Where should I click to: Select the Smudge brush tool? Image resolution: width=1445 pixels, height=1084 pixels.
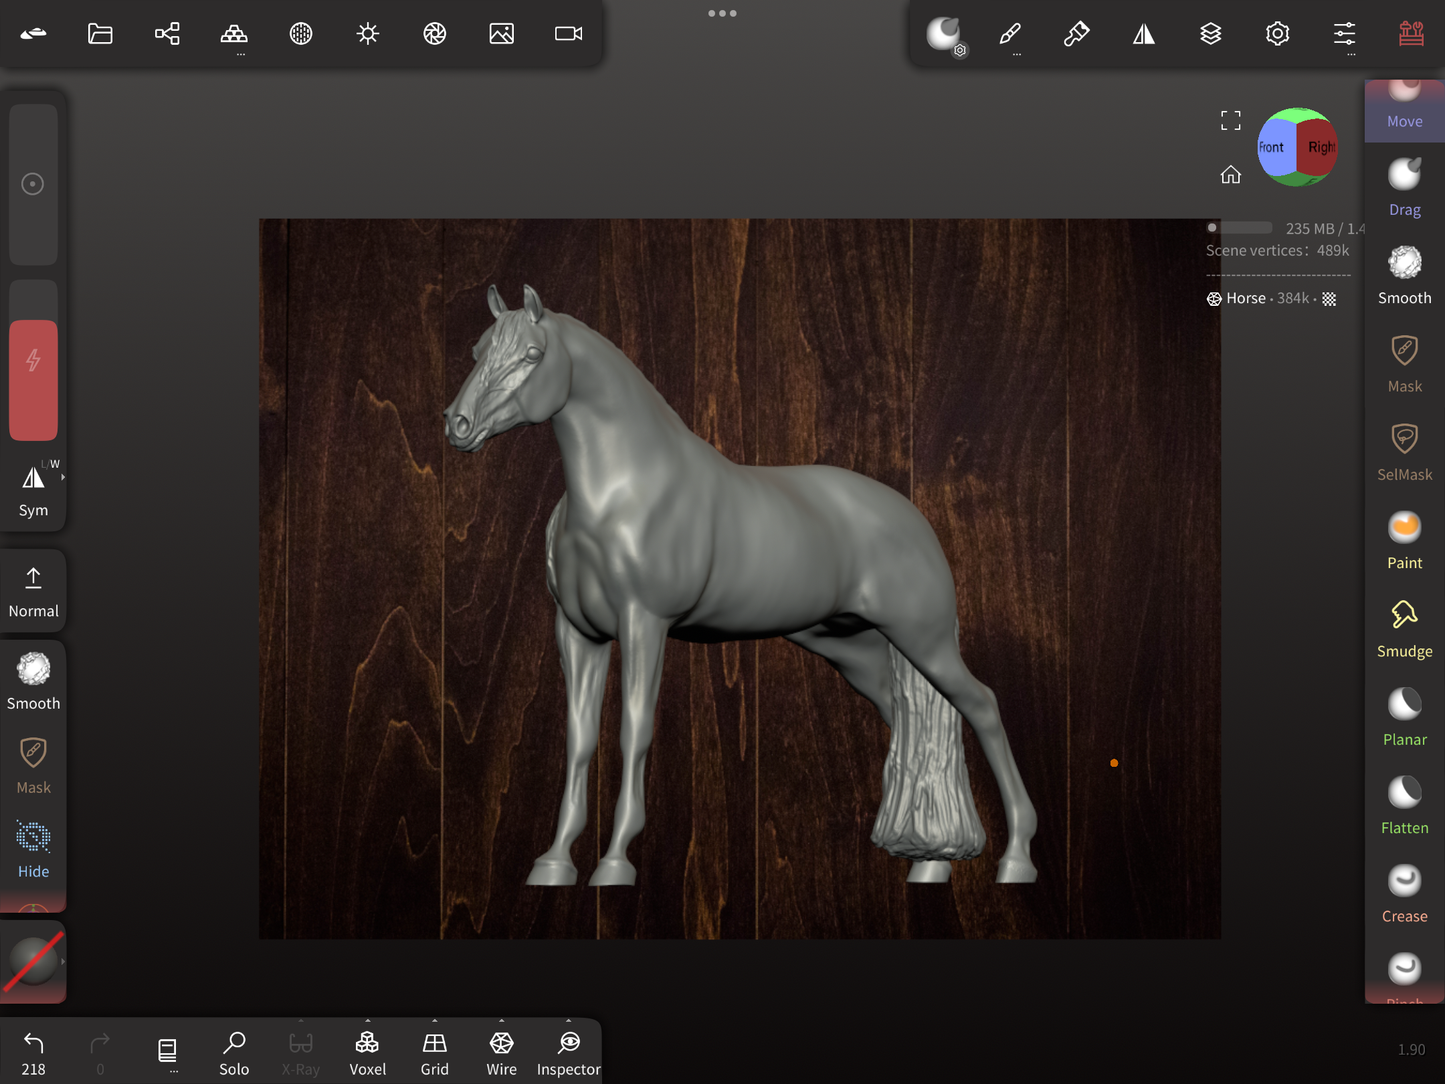pos(1404,629)
